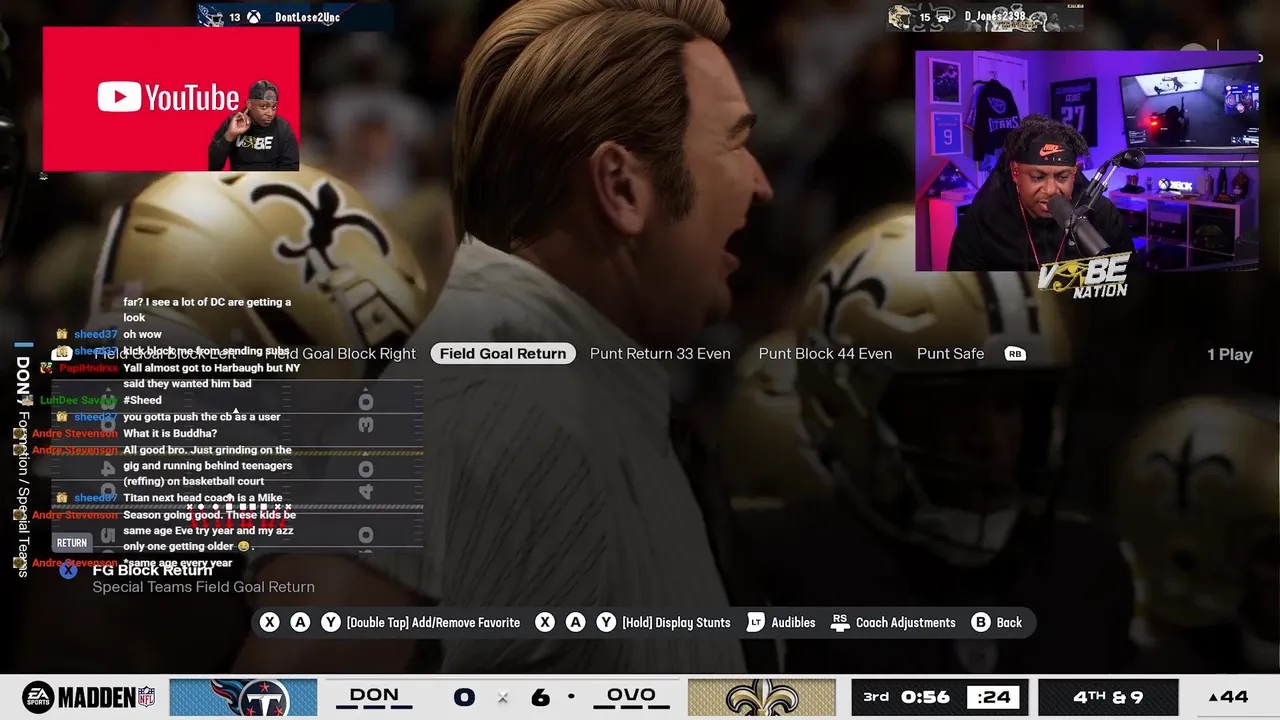1280x720 pixels.
Task: Click the ▲44 field position indicator
Action: [1228, 697]
